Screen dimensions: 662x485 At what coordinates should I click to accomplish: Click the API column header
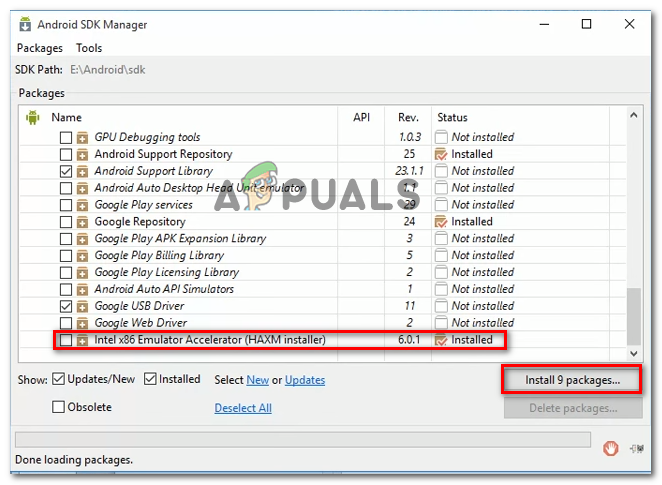pyautogui.click(x=361, y=117)
